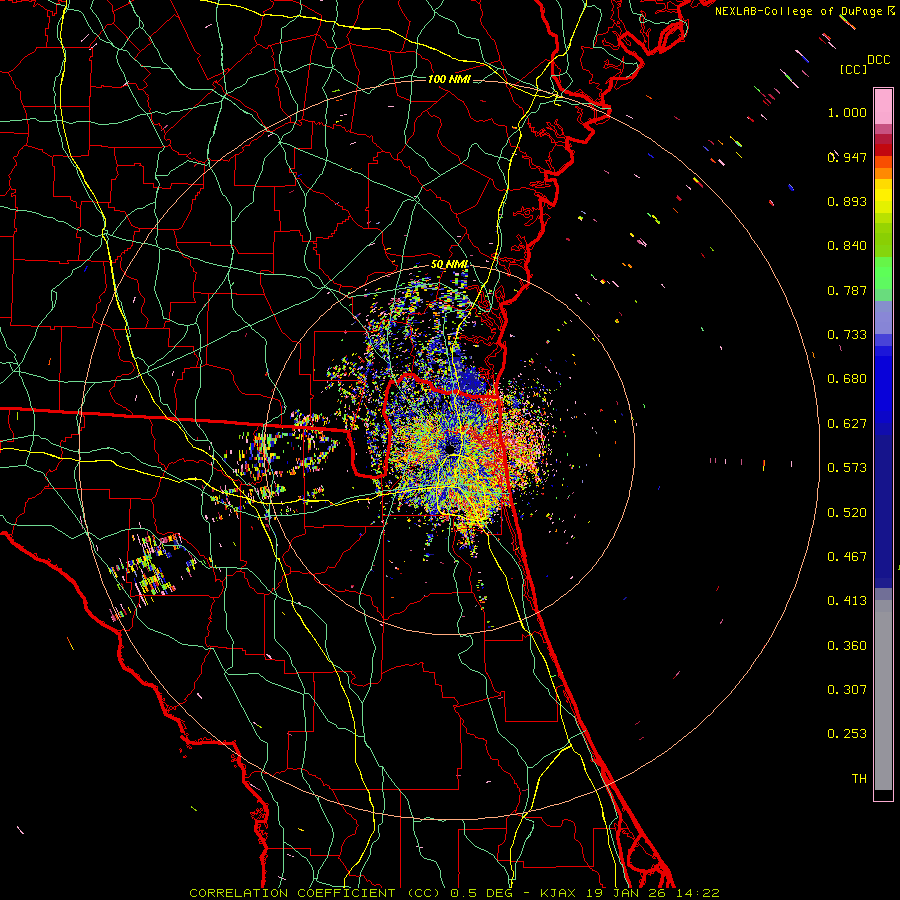
Task: Pick the gray segment of the color bar
Action: [883, 695]
